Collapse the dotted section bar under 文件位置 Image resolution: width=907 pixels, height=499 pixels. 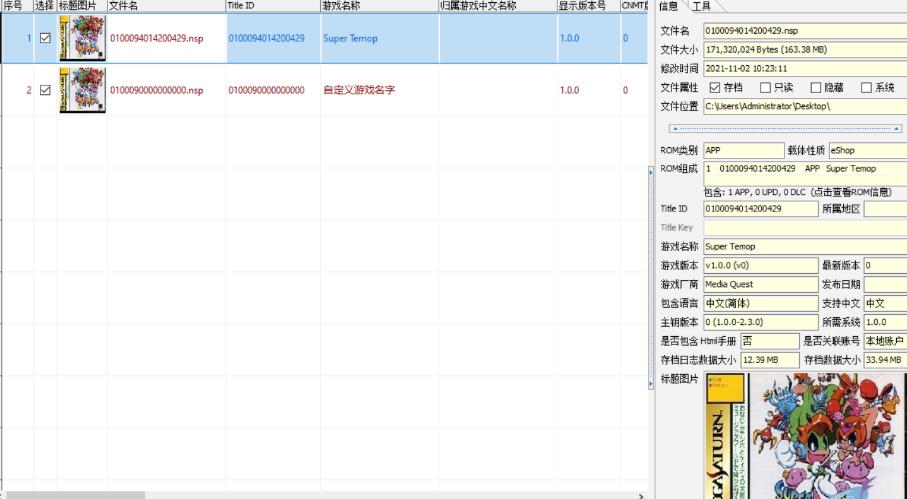[x=786, y=128]
